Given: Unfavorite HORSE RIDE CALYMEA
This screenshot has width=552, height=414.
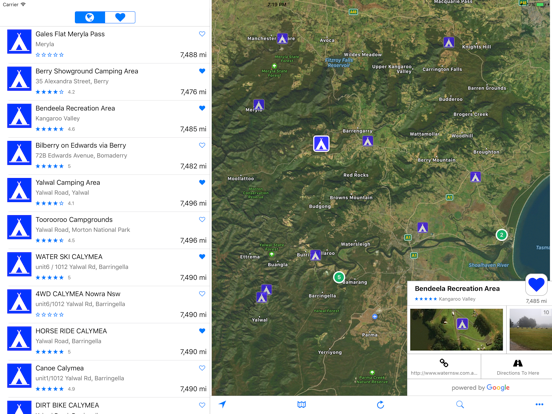Looking at the screenshot, I should point(202,331).
